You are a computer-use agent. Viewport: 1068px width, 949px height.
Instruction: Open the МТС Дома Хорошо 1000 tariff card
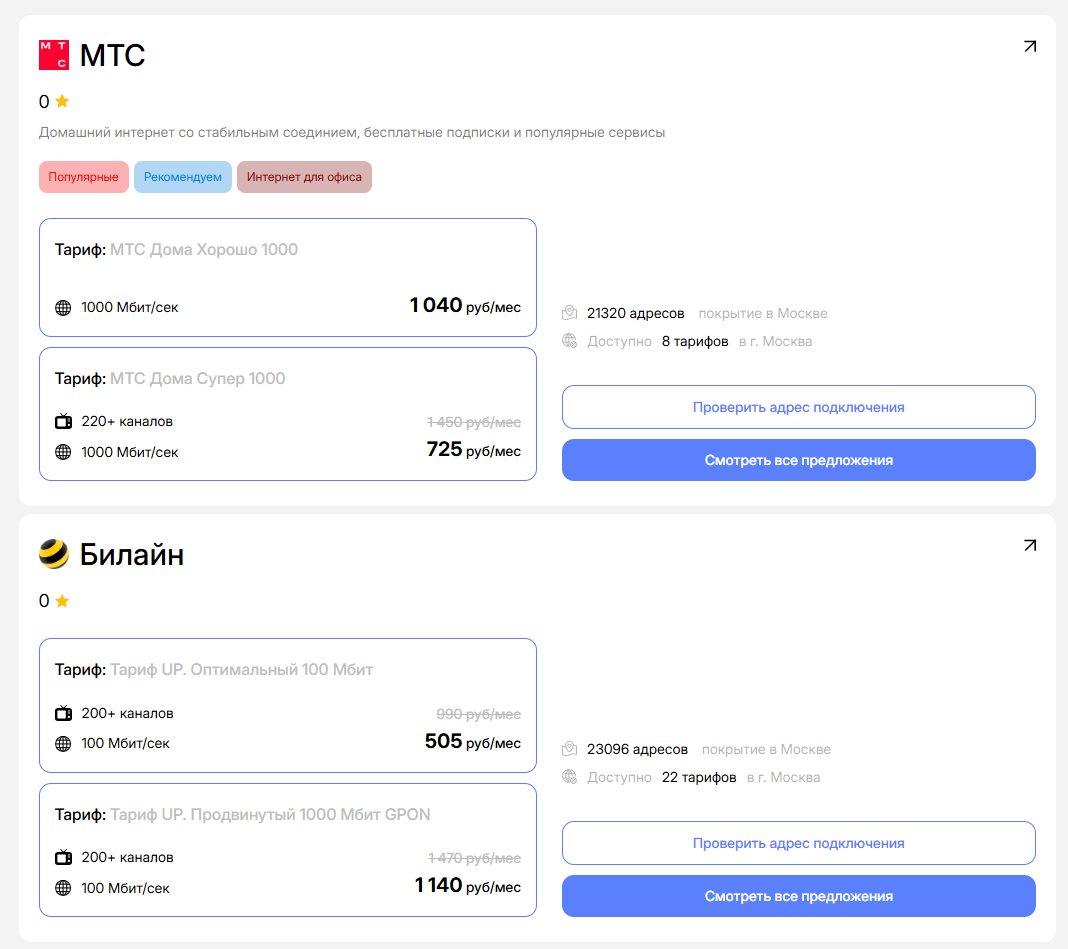point(288,277)
